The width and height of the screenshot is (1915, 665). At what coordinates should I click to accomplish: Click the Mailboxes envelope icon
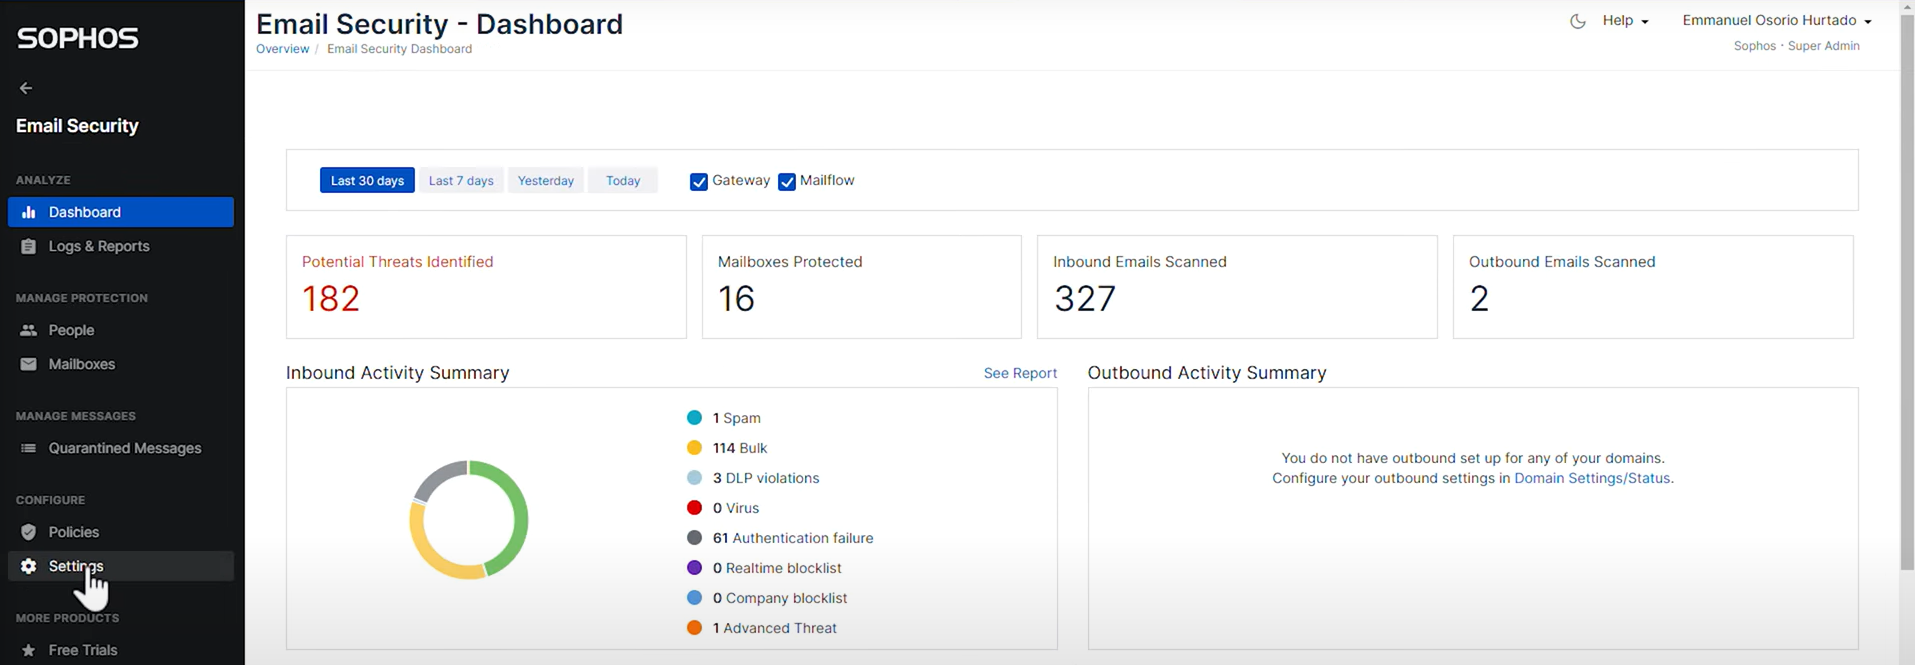[29, 364]
